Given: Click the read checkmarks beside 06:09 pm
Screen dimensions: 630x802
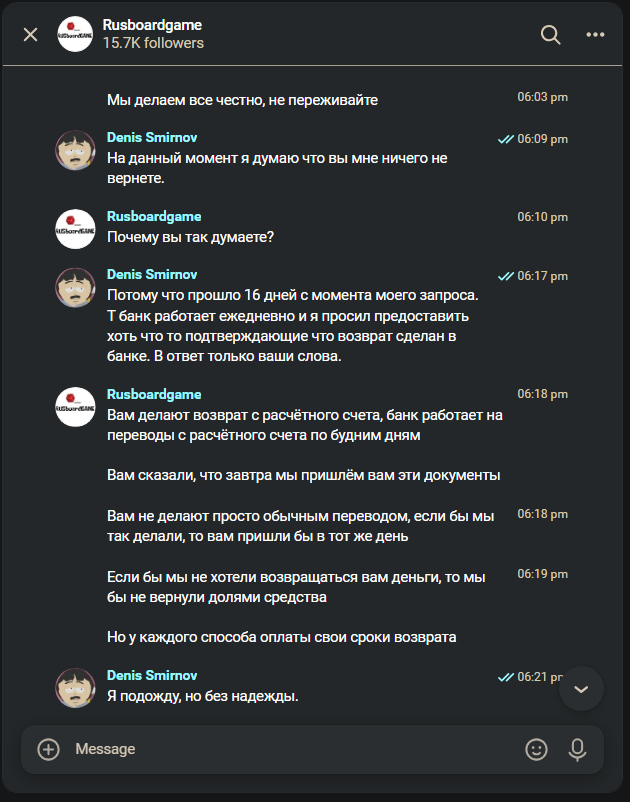Looking at the screenshot, I should pyautogui.click(x=505, y=139).
